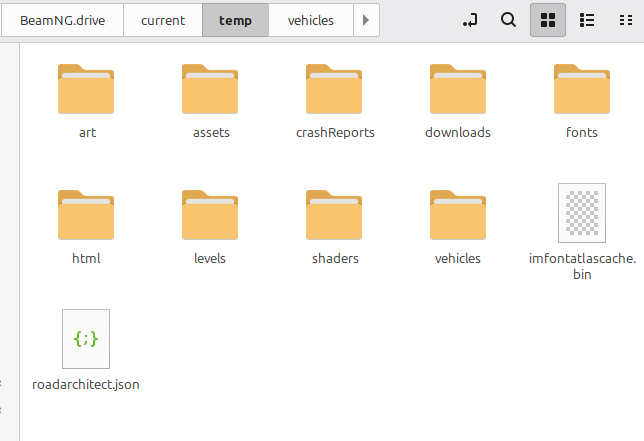The image size is (644, 441).
Task: Click the "html" folder label
Action: 86,259
